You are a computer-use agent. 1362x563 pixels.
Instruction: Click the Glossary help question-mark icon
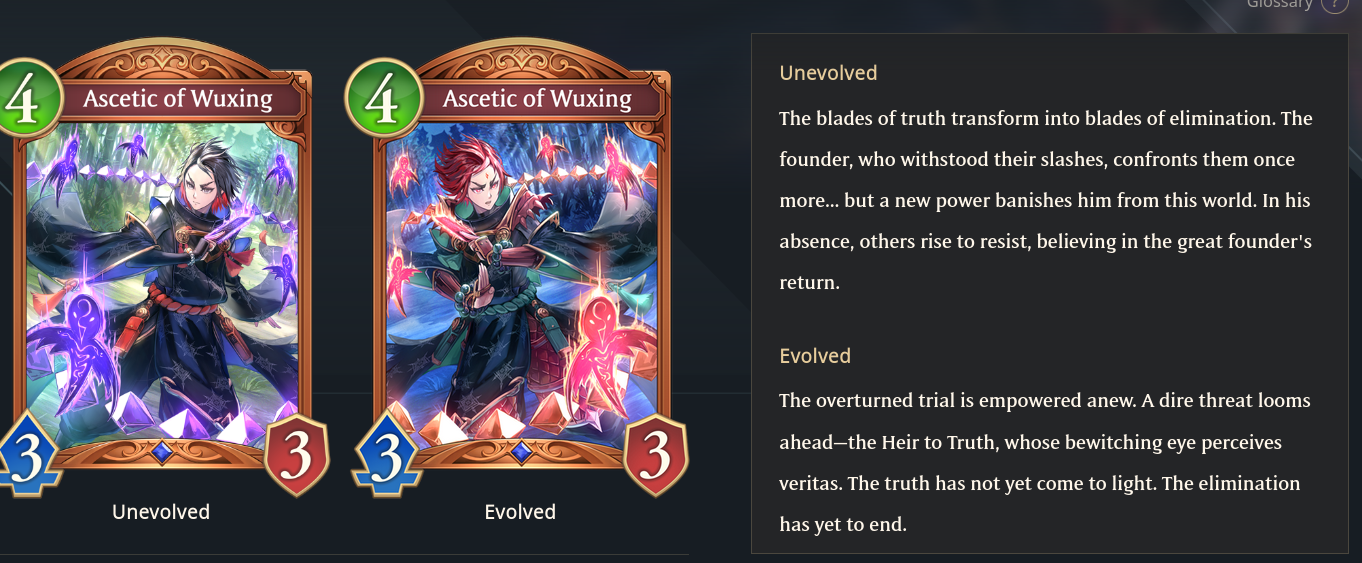pos(1334,3)
